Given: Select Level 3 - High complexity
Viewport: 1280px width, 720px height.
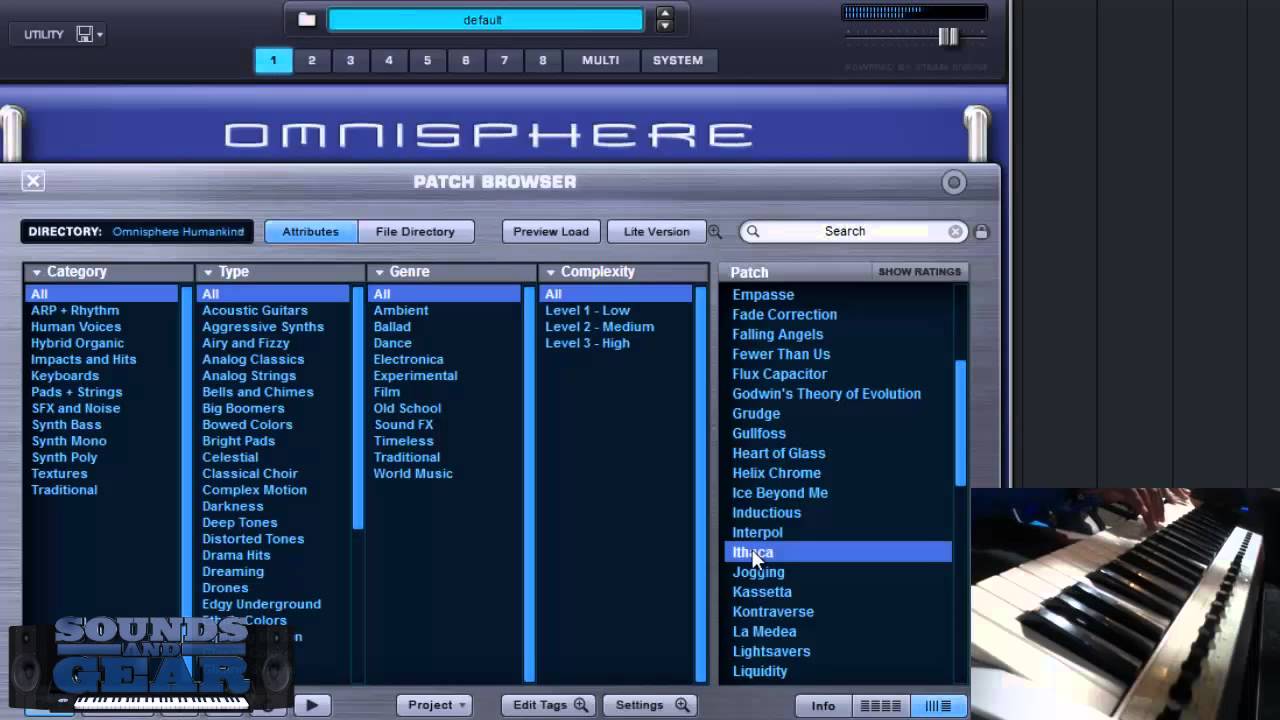Looking at the screenshot, I should [x=588, y=343].
